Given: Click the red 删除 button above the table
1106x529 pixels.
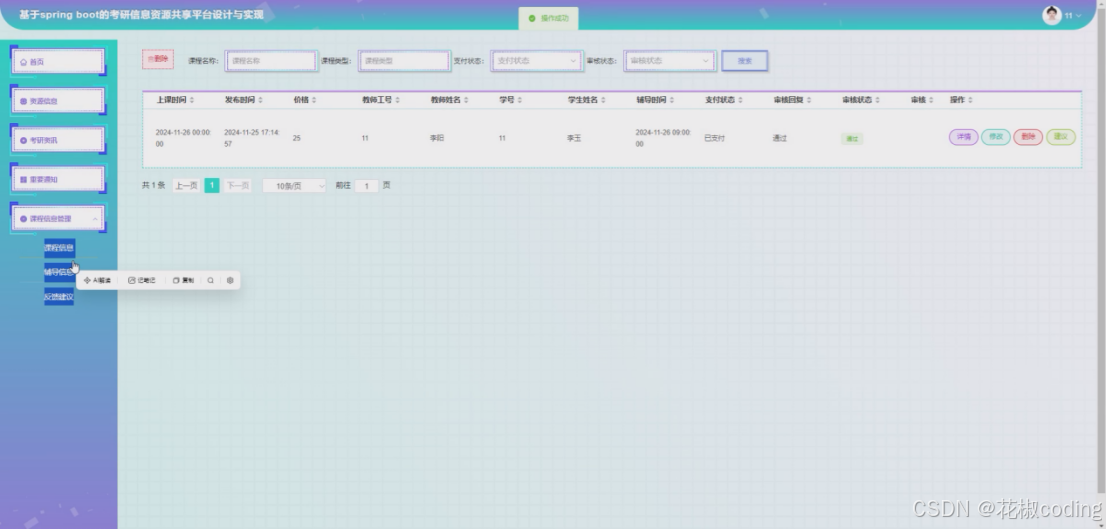Looking at the screenshot, I should coord(158,59).
